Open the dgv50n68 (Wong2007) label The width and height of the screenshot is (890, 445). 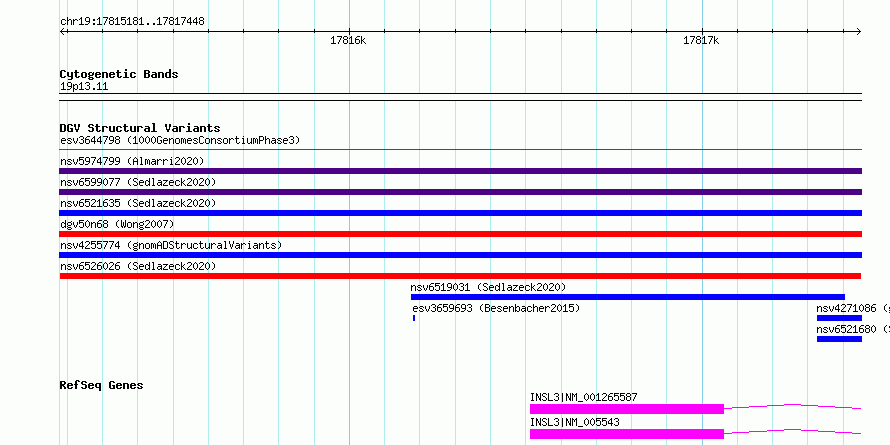117,224
